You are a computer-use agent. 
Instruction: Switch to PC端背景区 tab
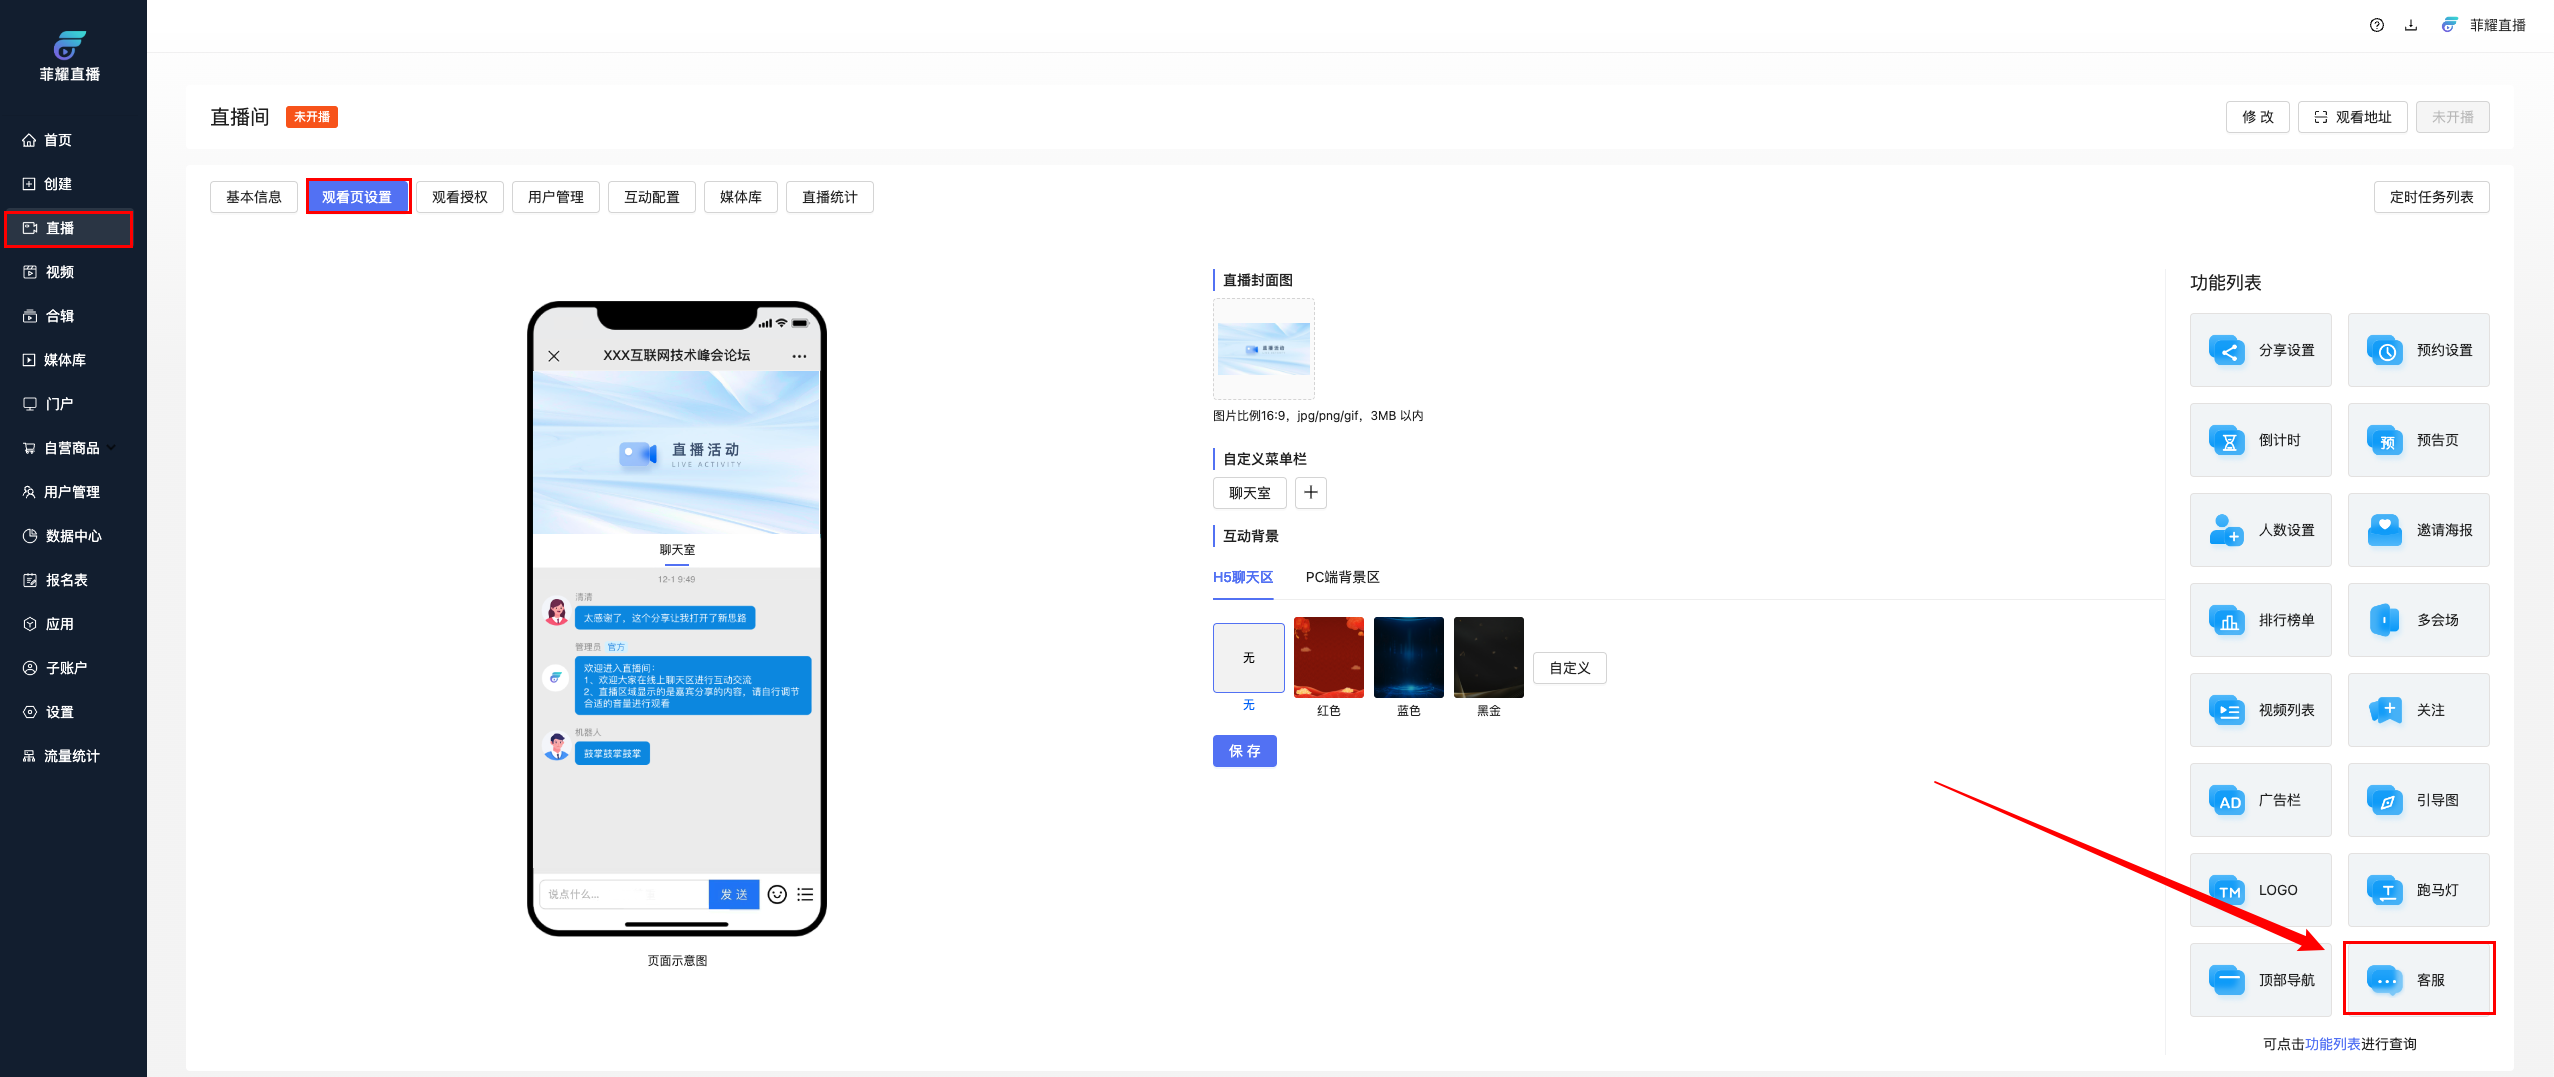coord(1342,578)
